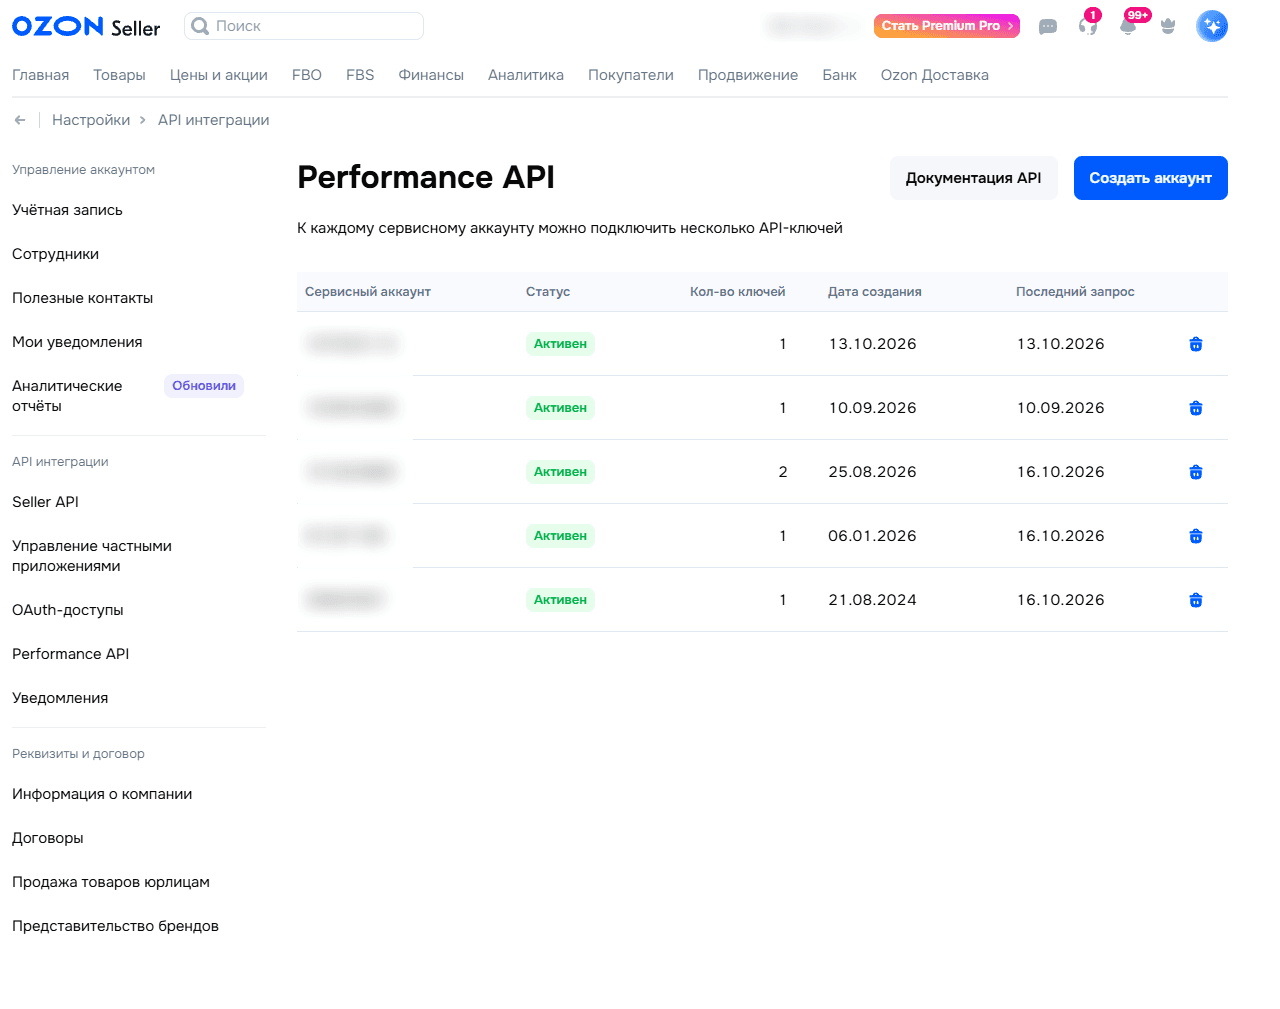Open OAuth-доступы in sidebar

(x=68, y=610)
